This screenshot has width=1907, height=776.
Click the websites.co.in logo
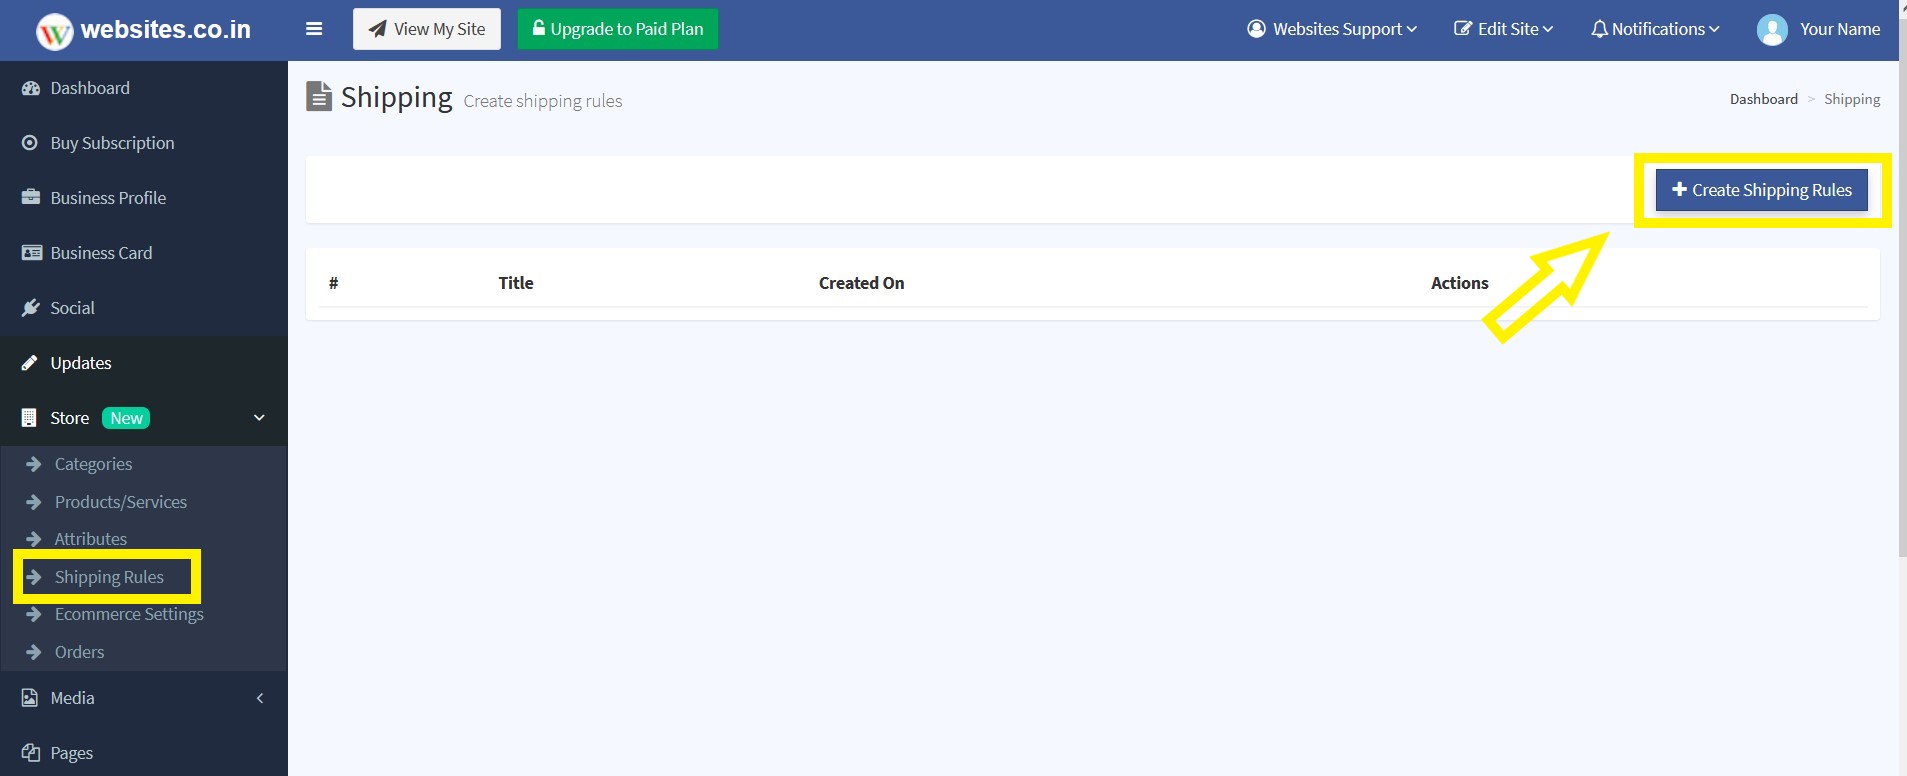pyautogui.click(x=143, y=30)
